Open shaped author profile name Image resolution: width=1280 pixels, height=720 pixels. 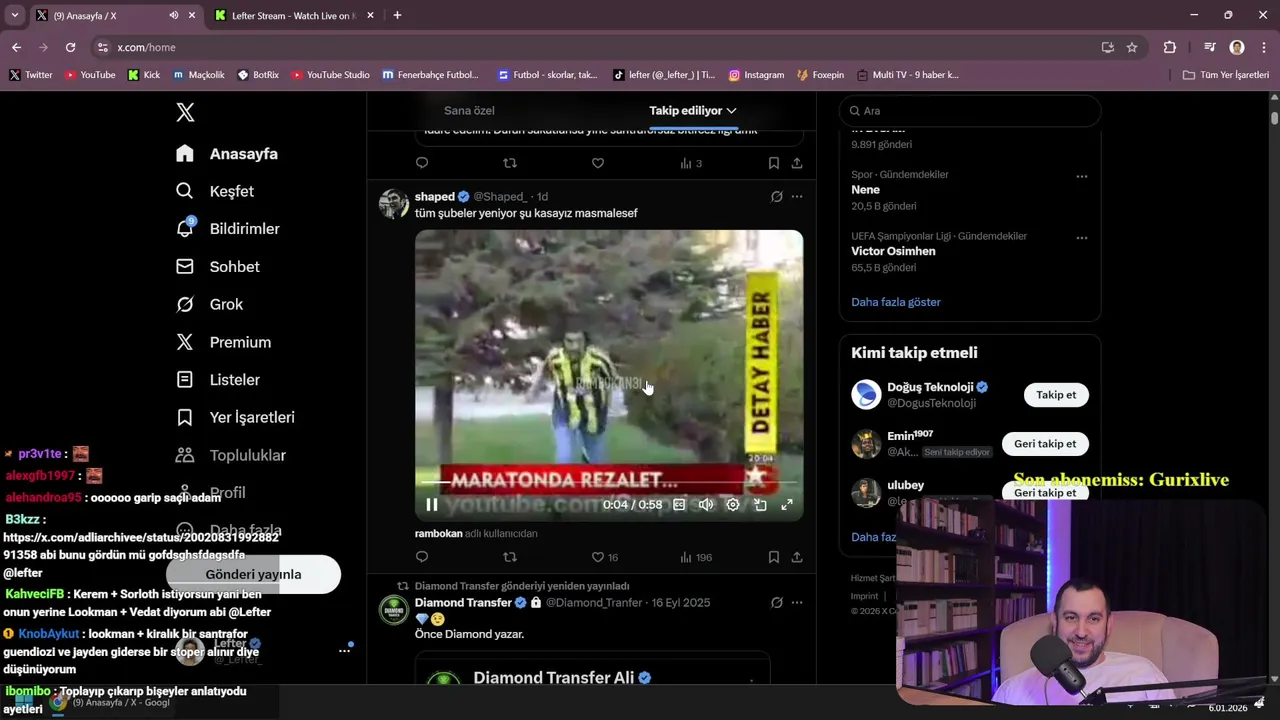click(x=435, y=197)
